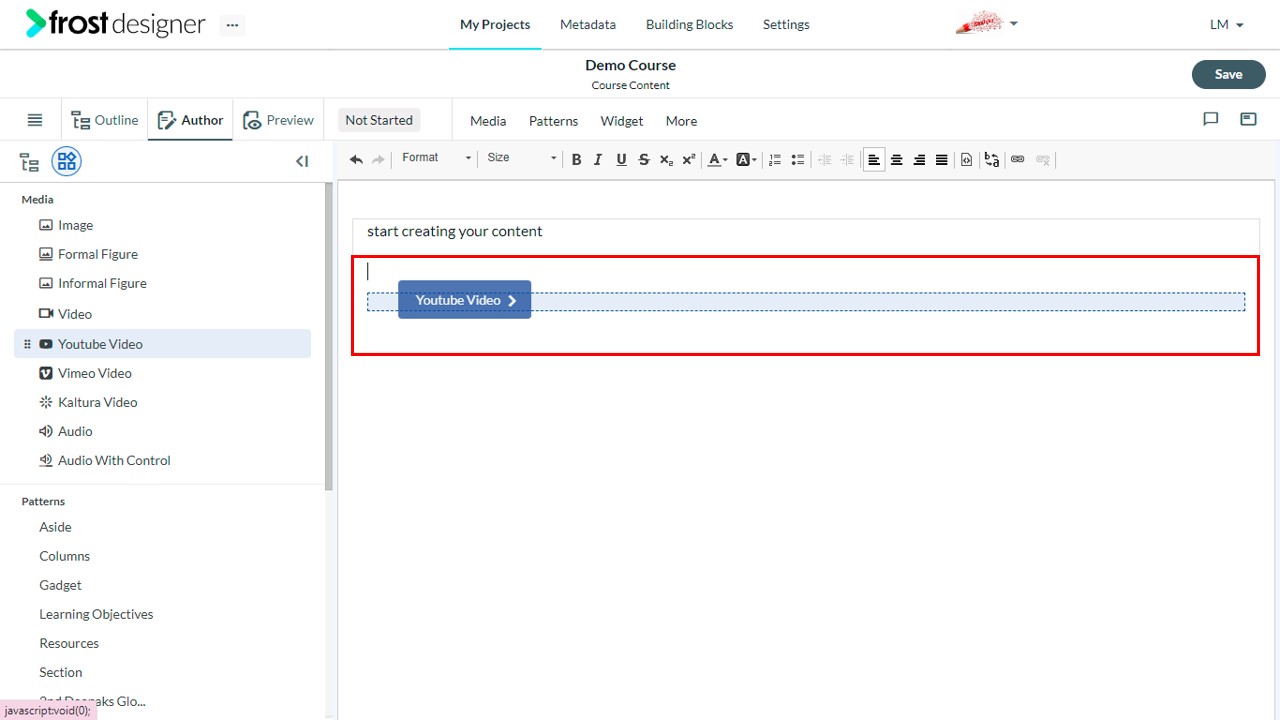Click the Not Started status button
The image size is (1280, 720).
pyautogui.click(x=379, y=120)
